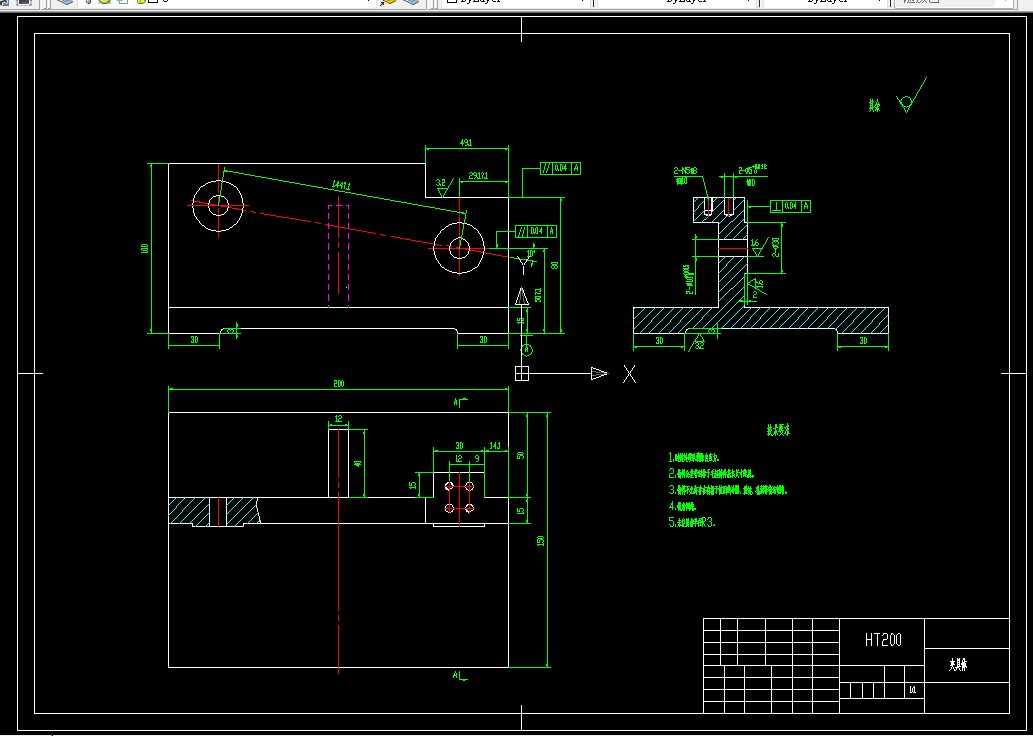Select parallelism 0.04 A frame above the 80 dimension

[560, 168]
